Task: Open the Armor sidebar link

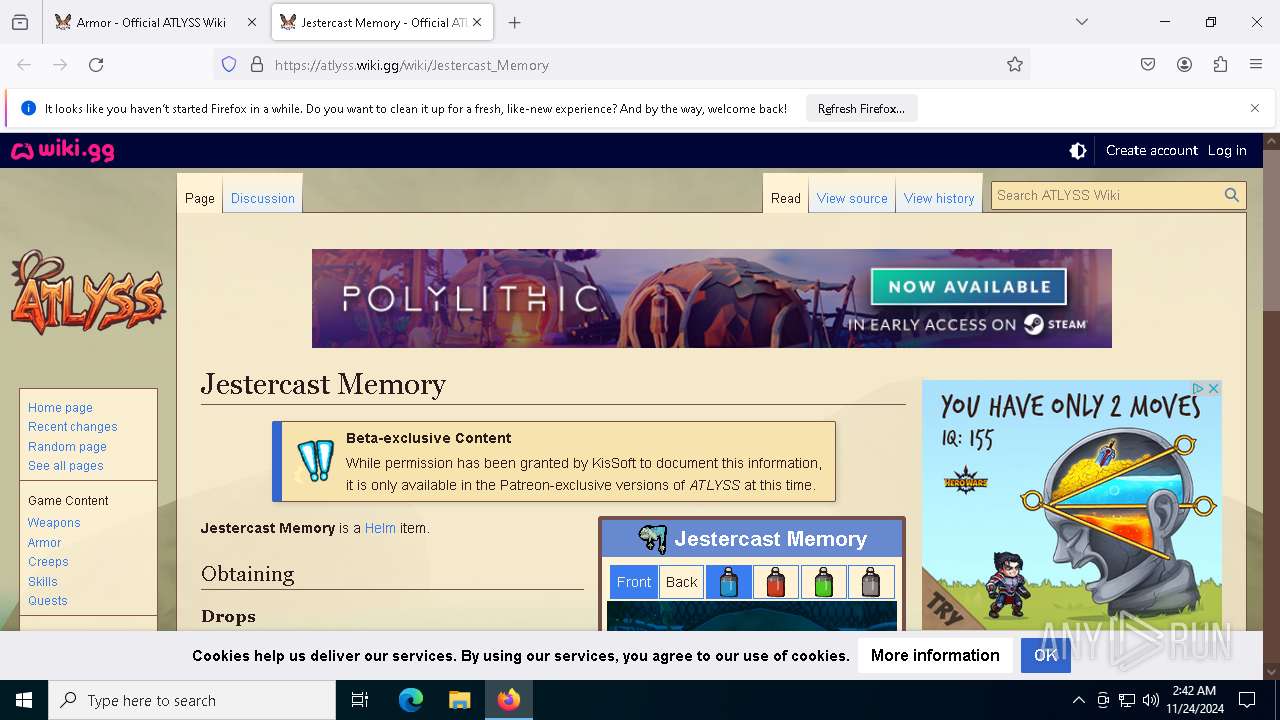Action: [45, 543]
